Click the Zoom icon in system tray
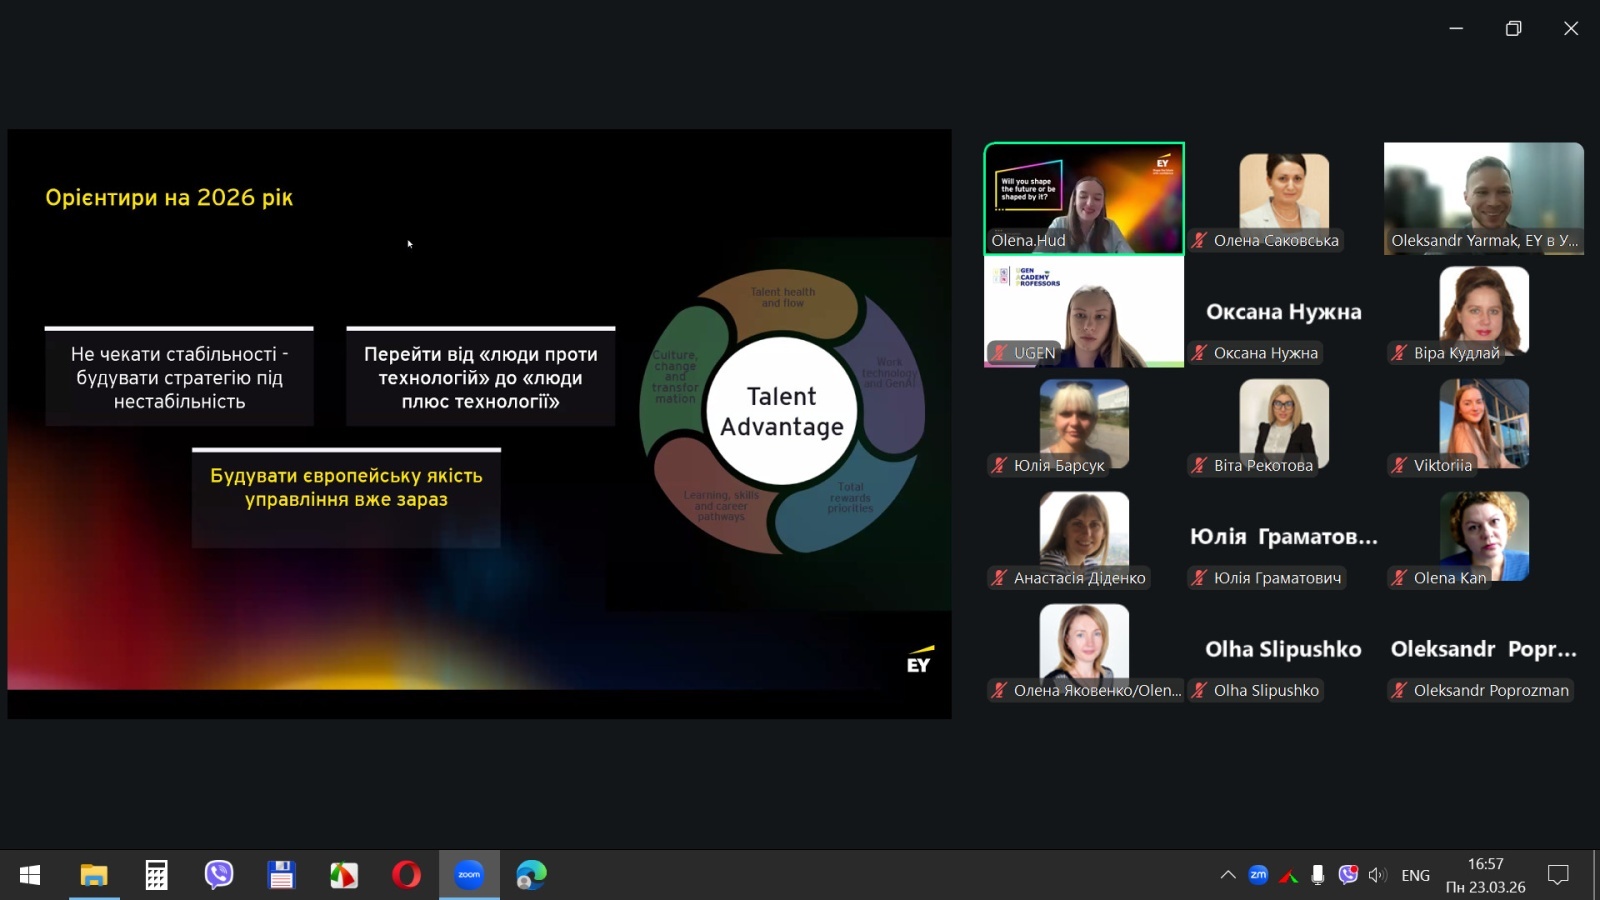This screenshot has width=1600, height=900. pos(1258,875)
